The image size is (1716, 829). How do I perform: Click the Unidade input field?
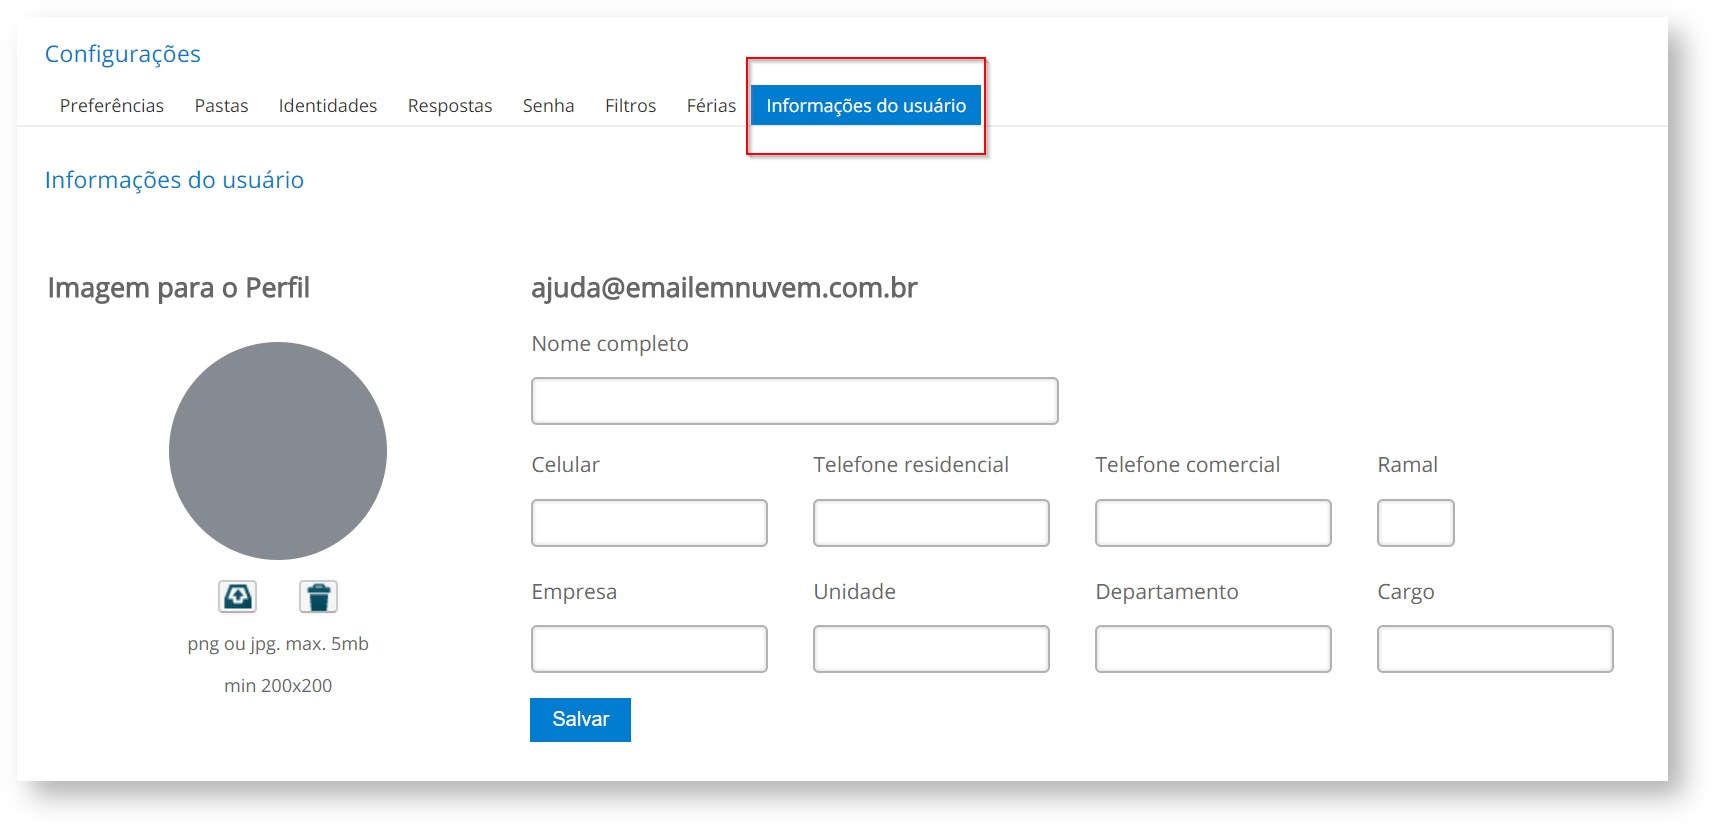(x=931, y=649)
